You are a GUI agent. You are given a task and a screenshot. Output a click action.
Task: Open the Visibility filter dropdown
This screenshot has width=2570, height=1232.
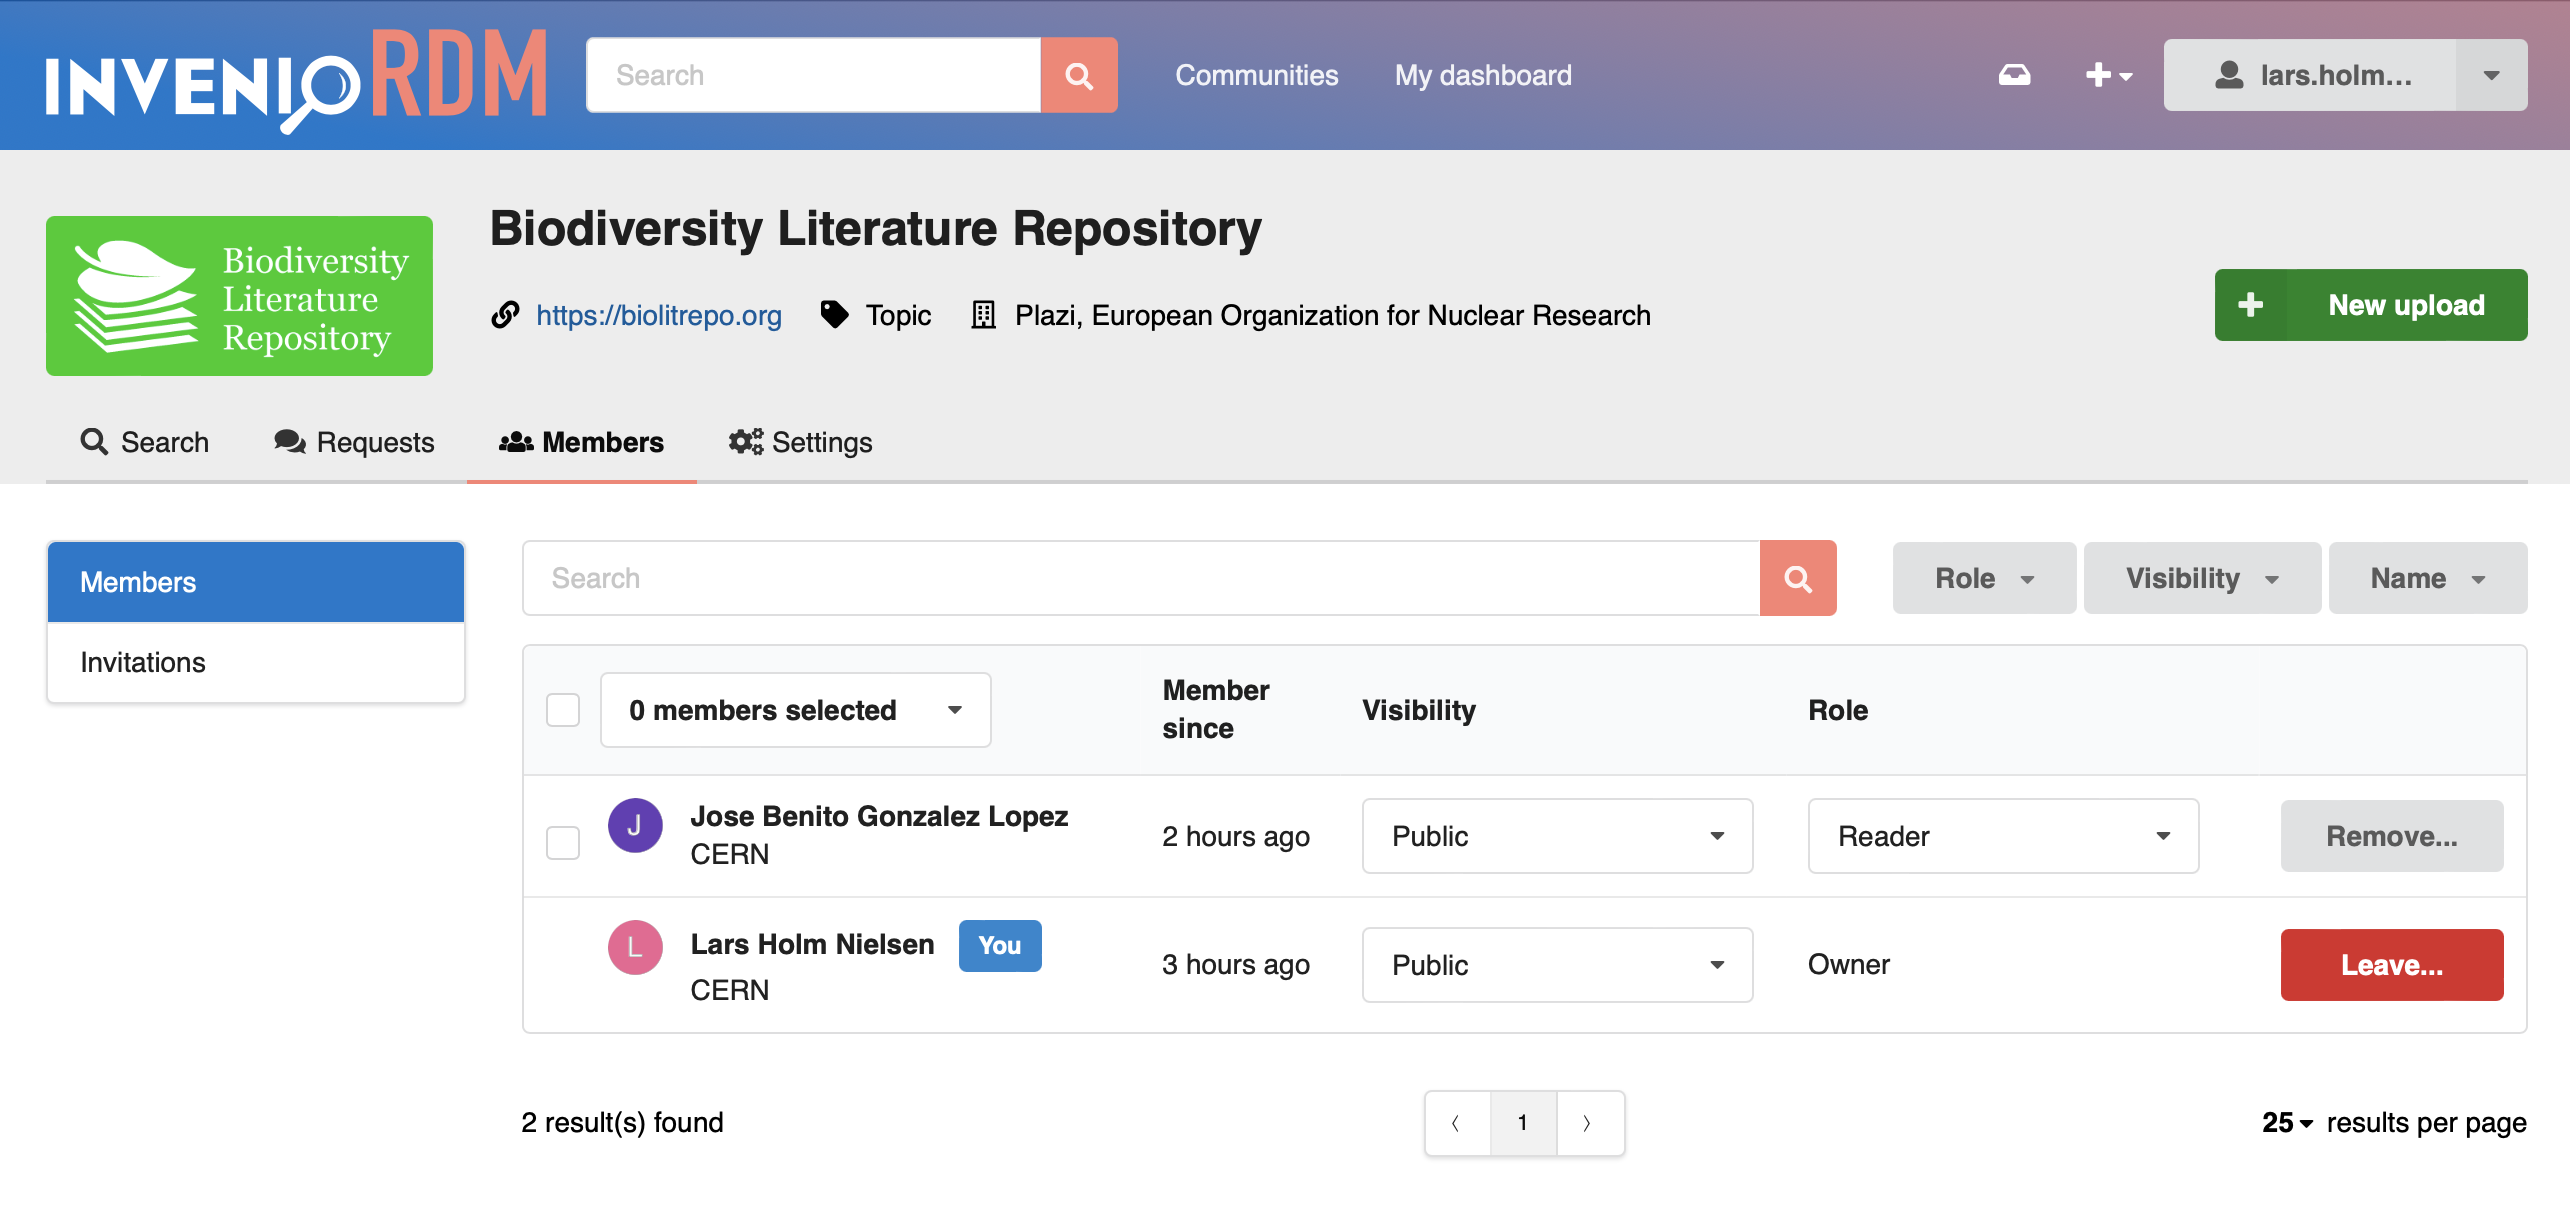tap(2202, 578)
